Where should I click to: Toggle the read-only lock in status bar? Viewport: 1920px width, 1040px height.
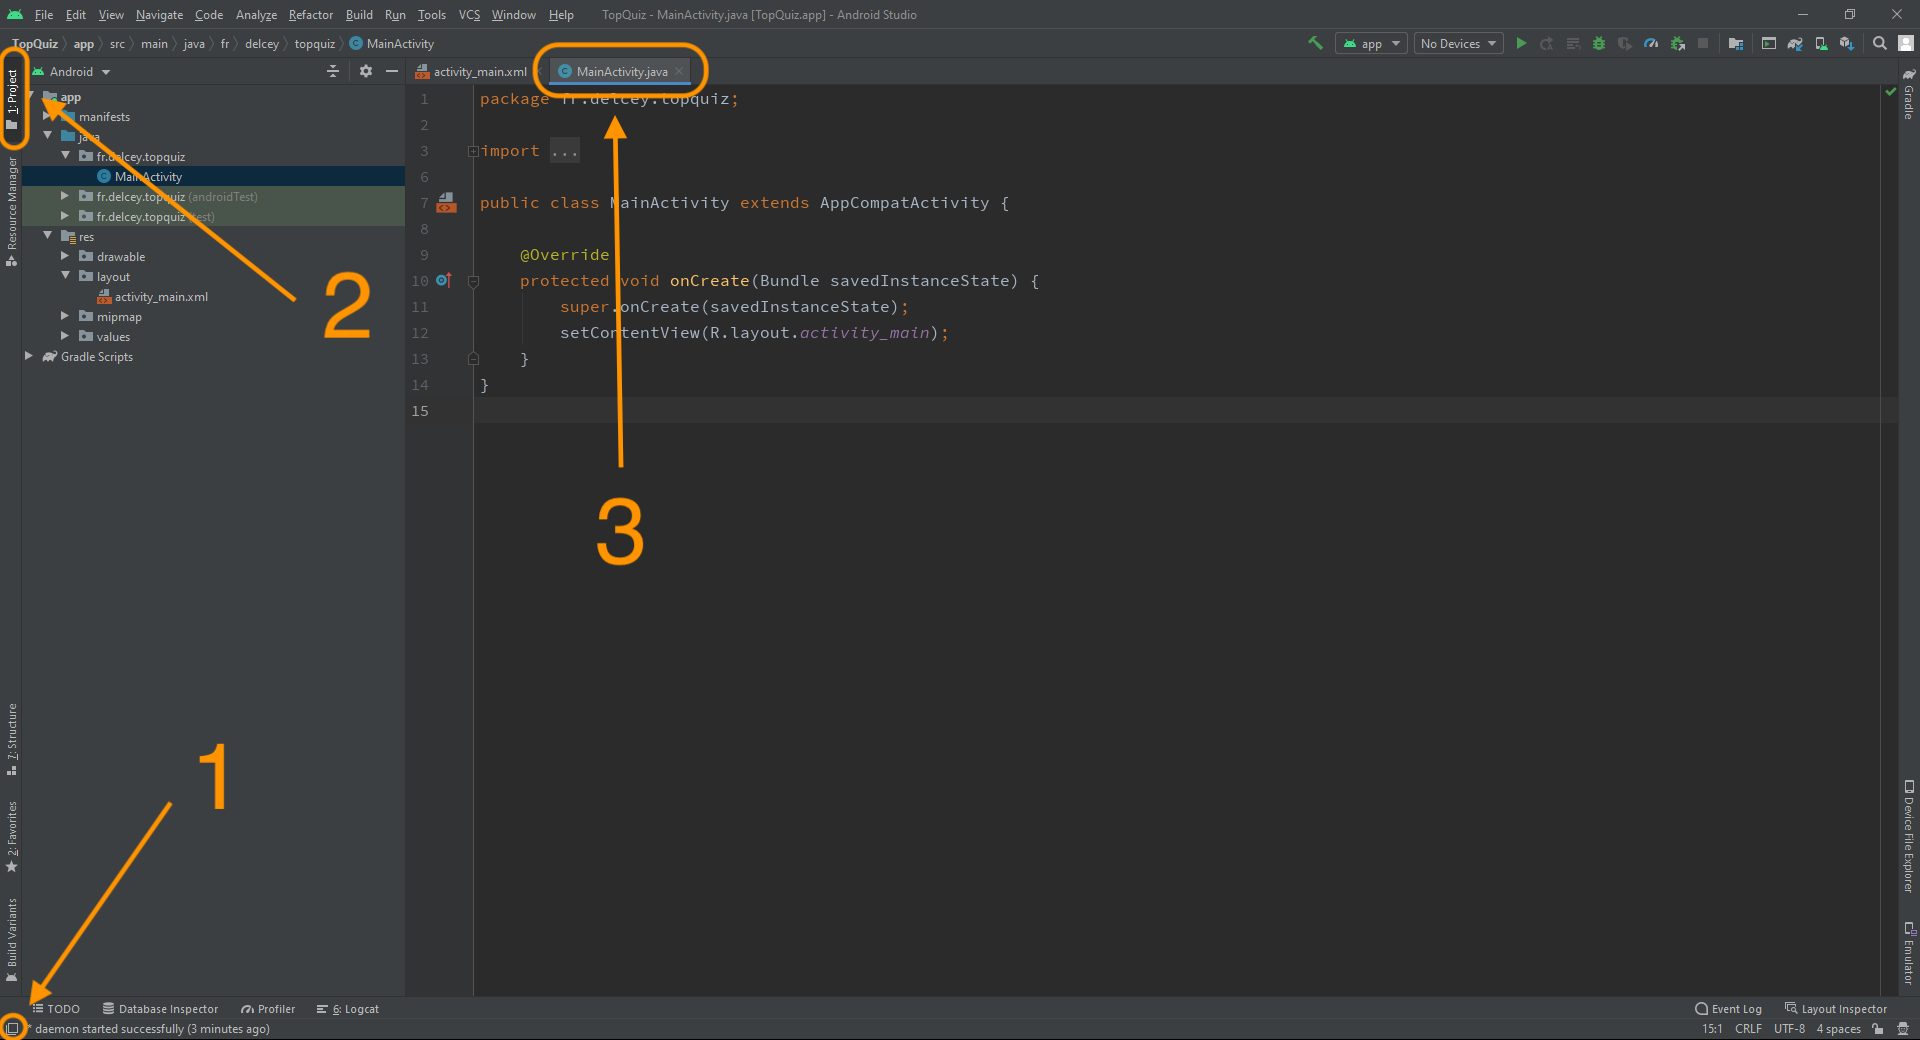click(1878, 1028)
